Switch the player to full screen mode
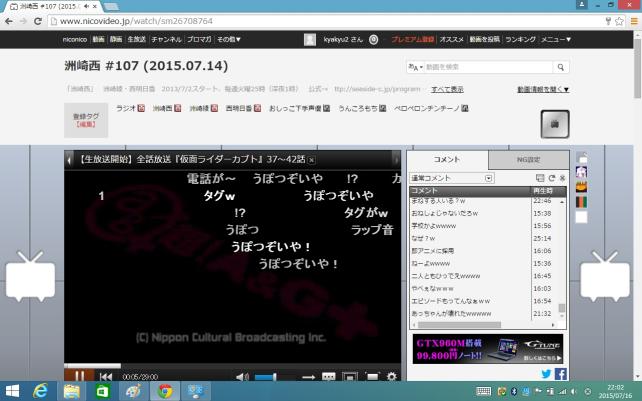This screenshot has width=642, height=401. coord(372,377)
